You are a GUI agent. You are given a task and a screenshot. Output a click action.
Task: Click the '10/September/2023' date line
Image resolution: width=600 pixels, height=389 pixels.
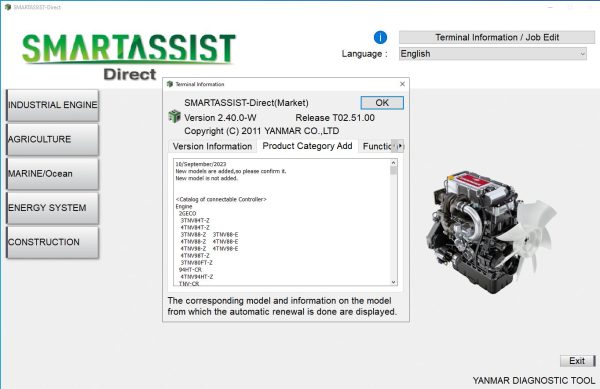pyautogui.click(x=201, y=164)
